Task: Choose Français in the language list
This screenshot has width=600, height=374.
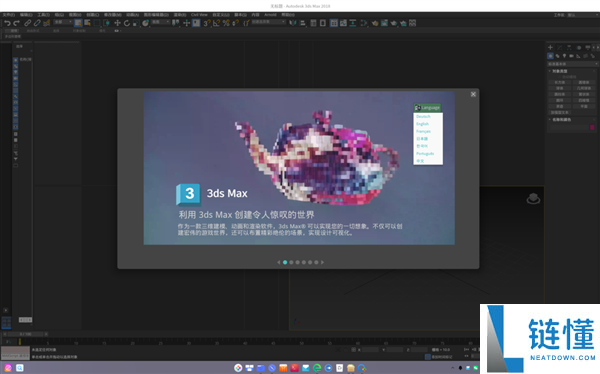Action: 423,131
